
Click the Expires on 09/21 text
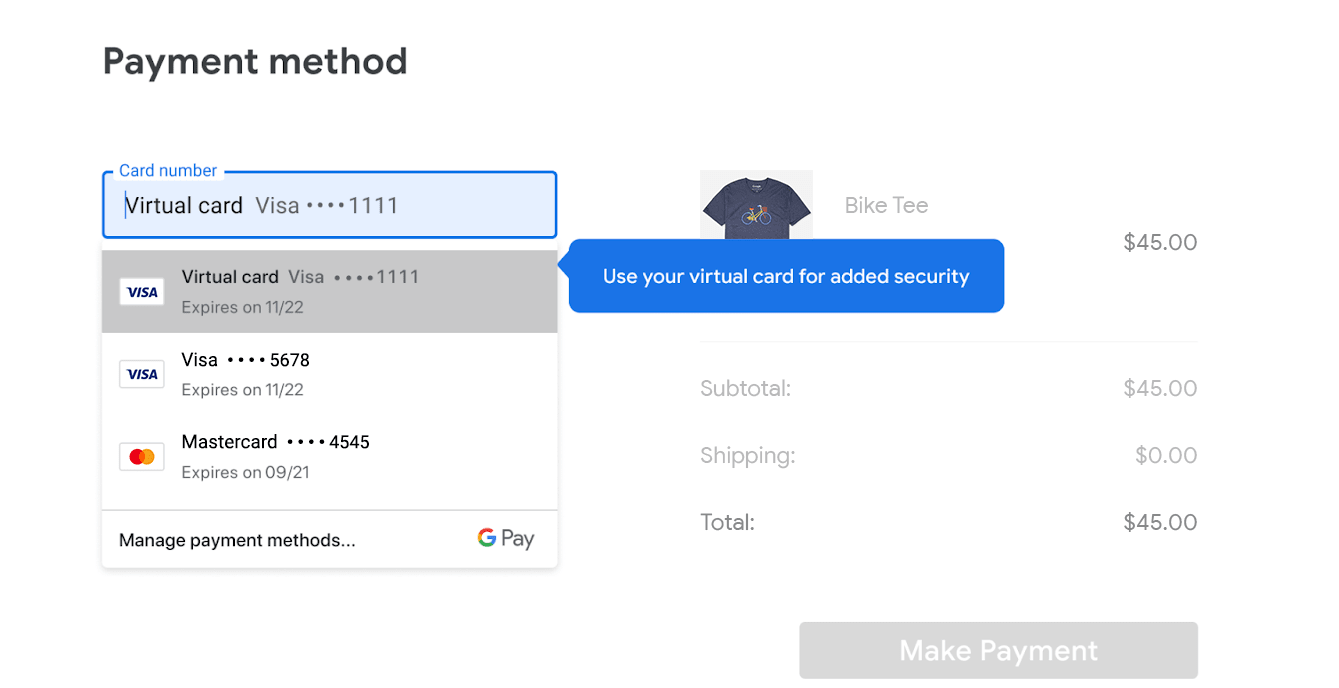pyautogui.click(x=245, y=472)
